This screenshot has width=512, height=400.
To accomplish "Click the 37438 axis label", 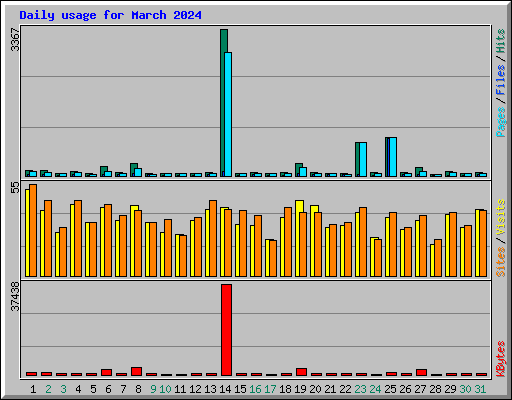I will point(15,296).
